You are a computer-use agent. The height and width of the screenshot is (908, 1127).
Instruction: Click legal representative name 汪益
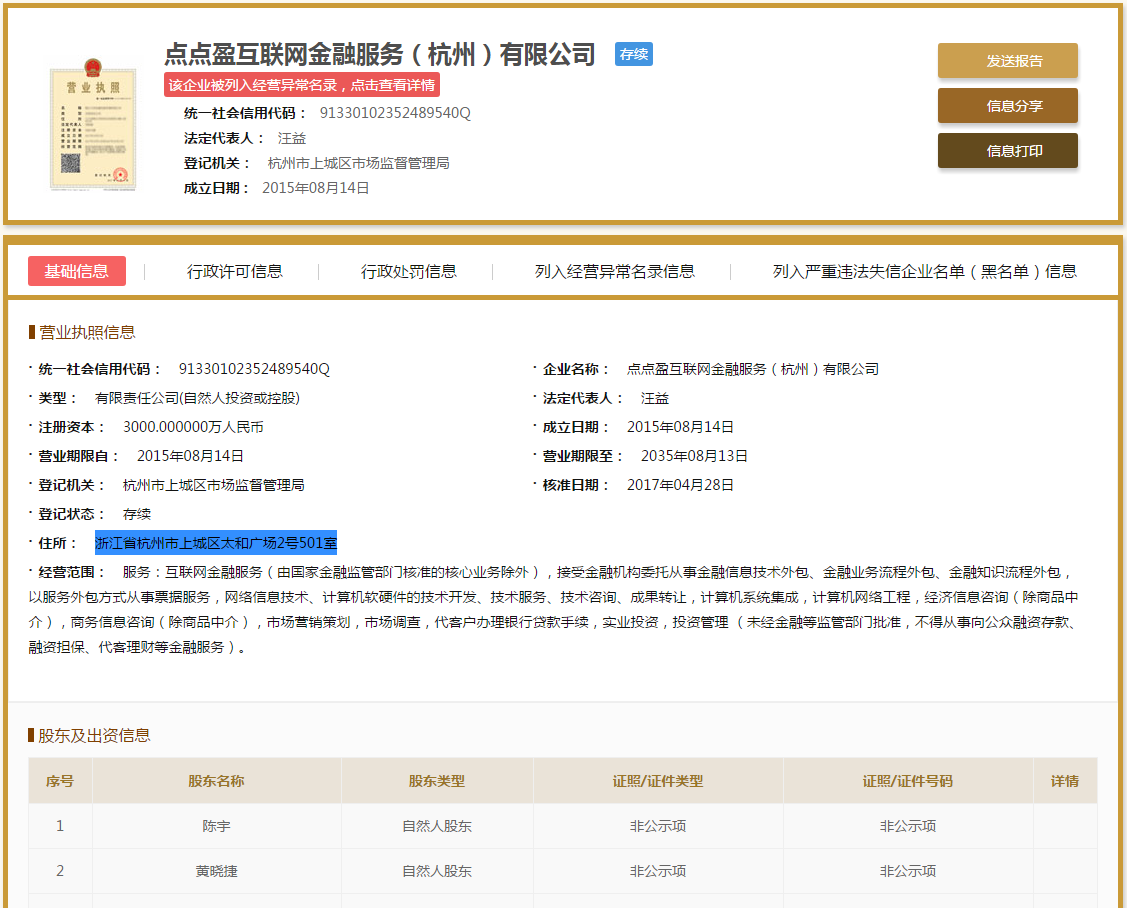tap(292, 138)
